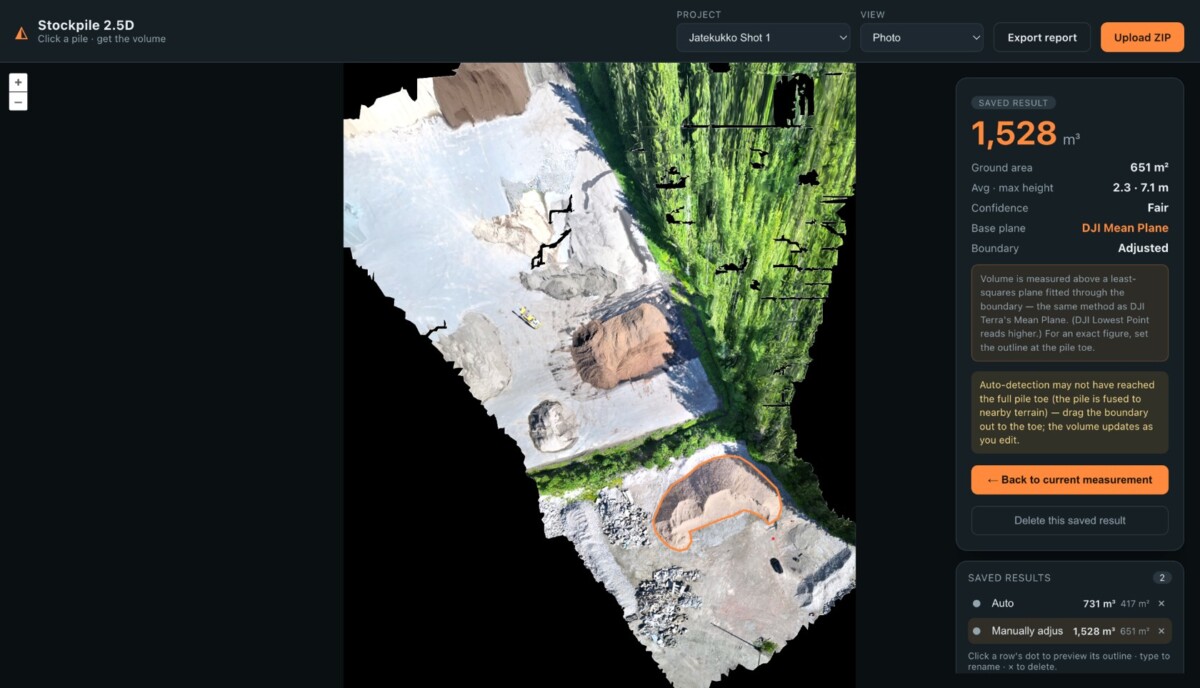Delete the Auto saved result
1200x688 pixels.
(x=1161, y=603)
